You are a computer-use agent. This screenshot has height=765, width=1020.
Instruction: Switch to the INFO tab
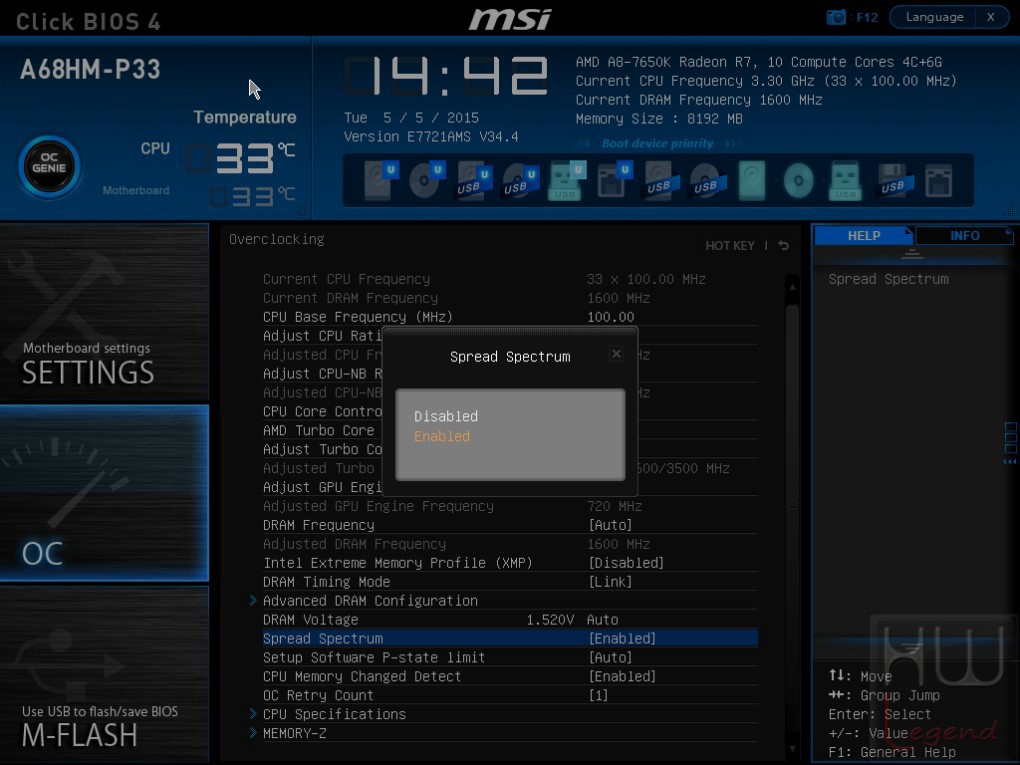964,235
